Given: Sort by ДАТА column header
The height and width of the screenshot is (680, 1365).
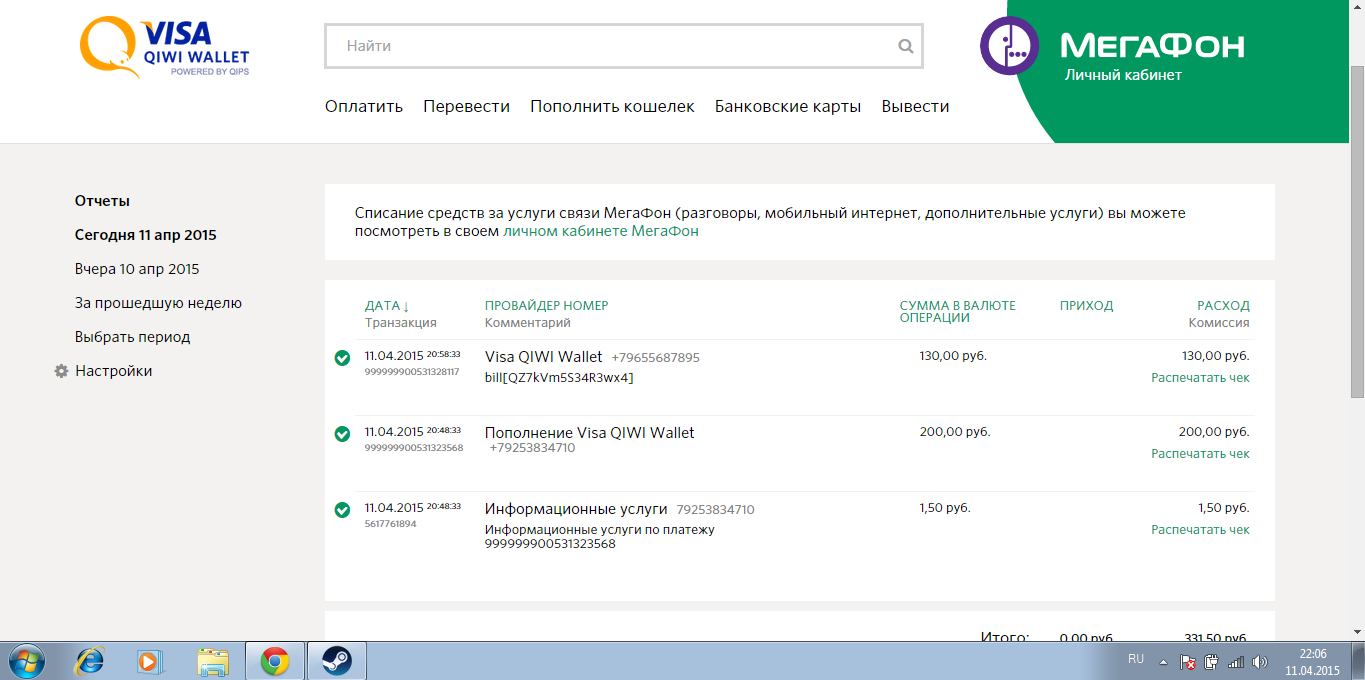Looking at the screenshot, I should click(387, 306).
